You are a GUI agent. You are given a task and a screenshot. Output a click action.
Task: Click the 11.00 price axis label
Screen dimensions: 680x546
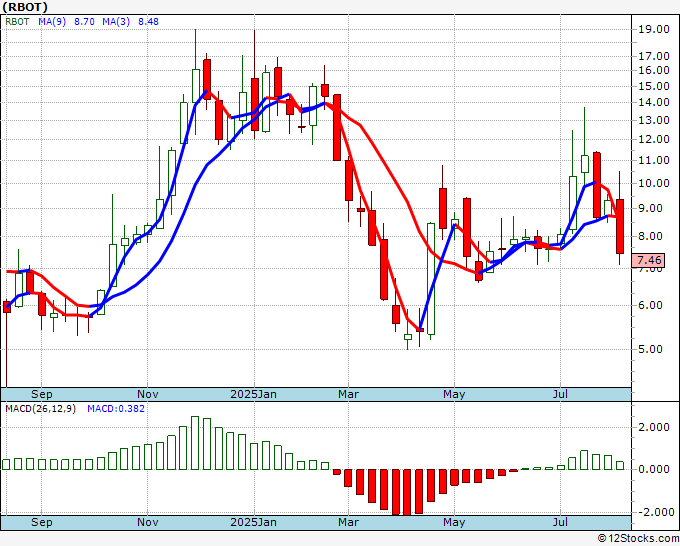click(654, 160)
